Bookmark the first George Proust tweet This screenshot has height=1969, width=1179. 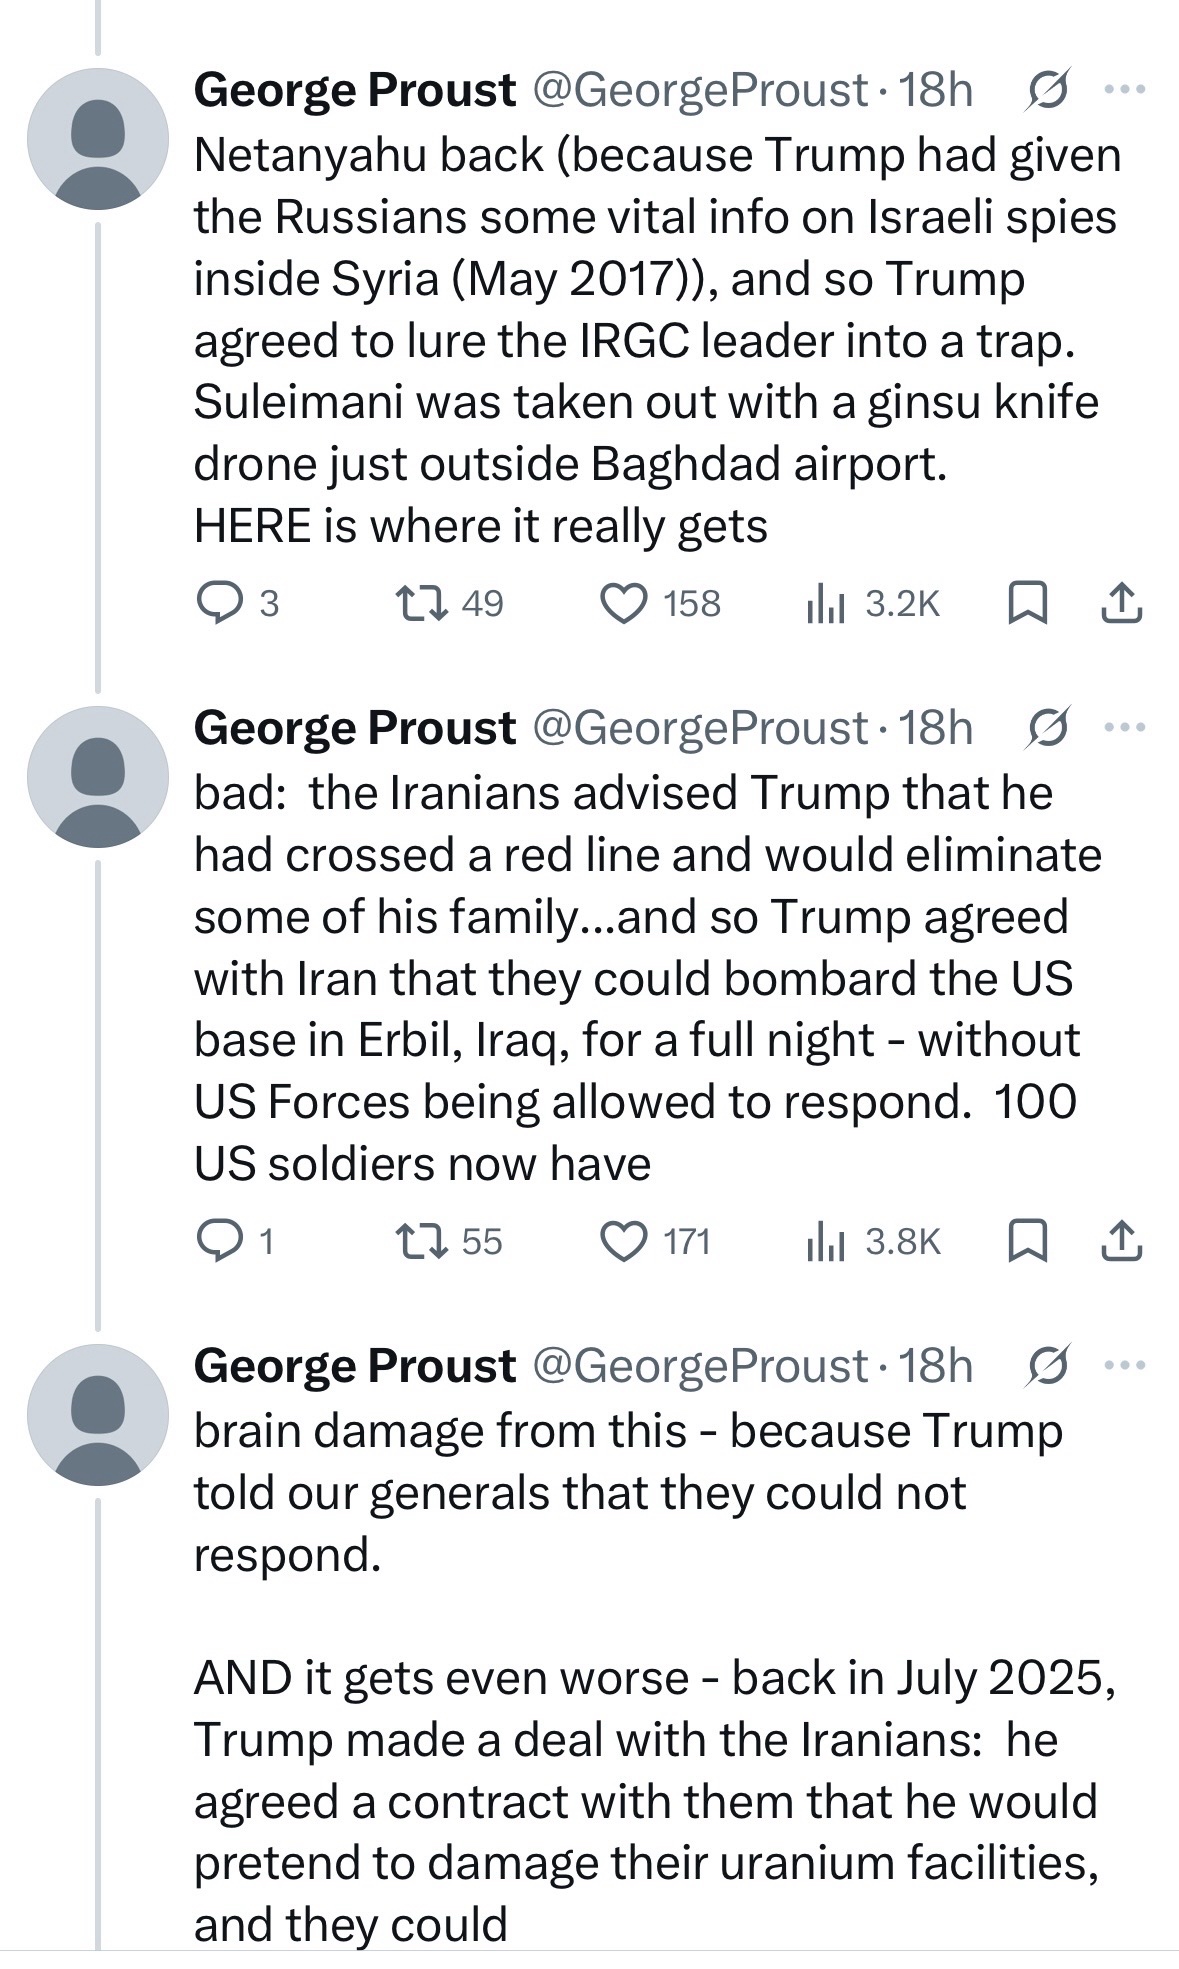pos(1027,604)
